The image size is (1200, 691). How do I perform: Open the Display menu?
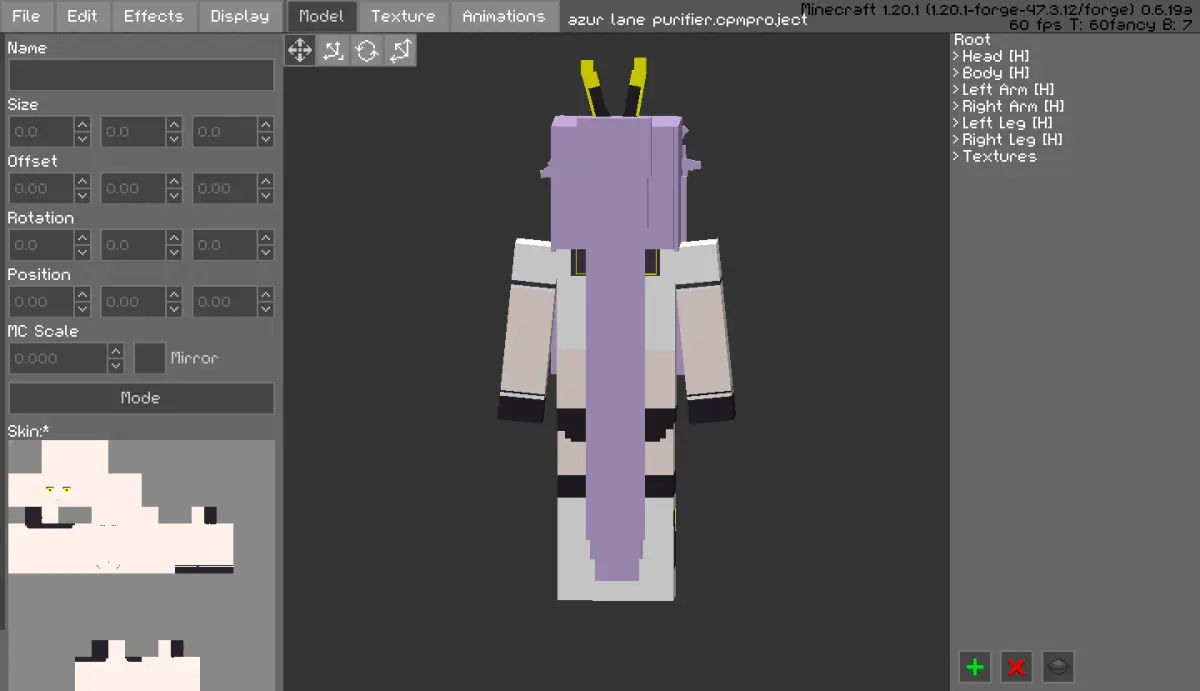coord(240,16)
